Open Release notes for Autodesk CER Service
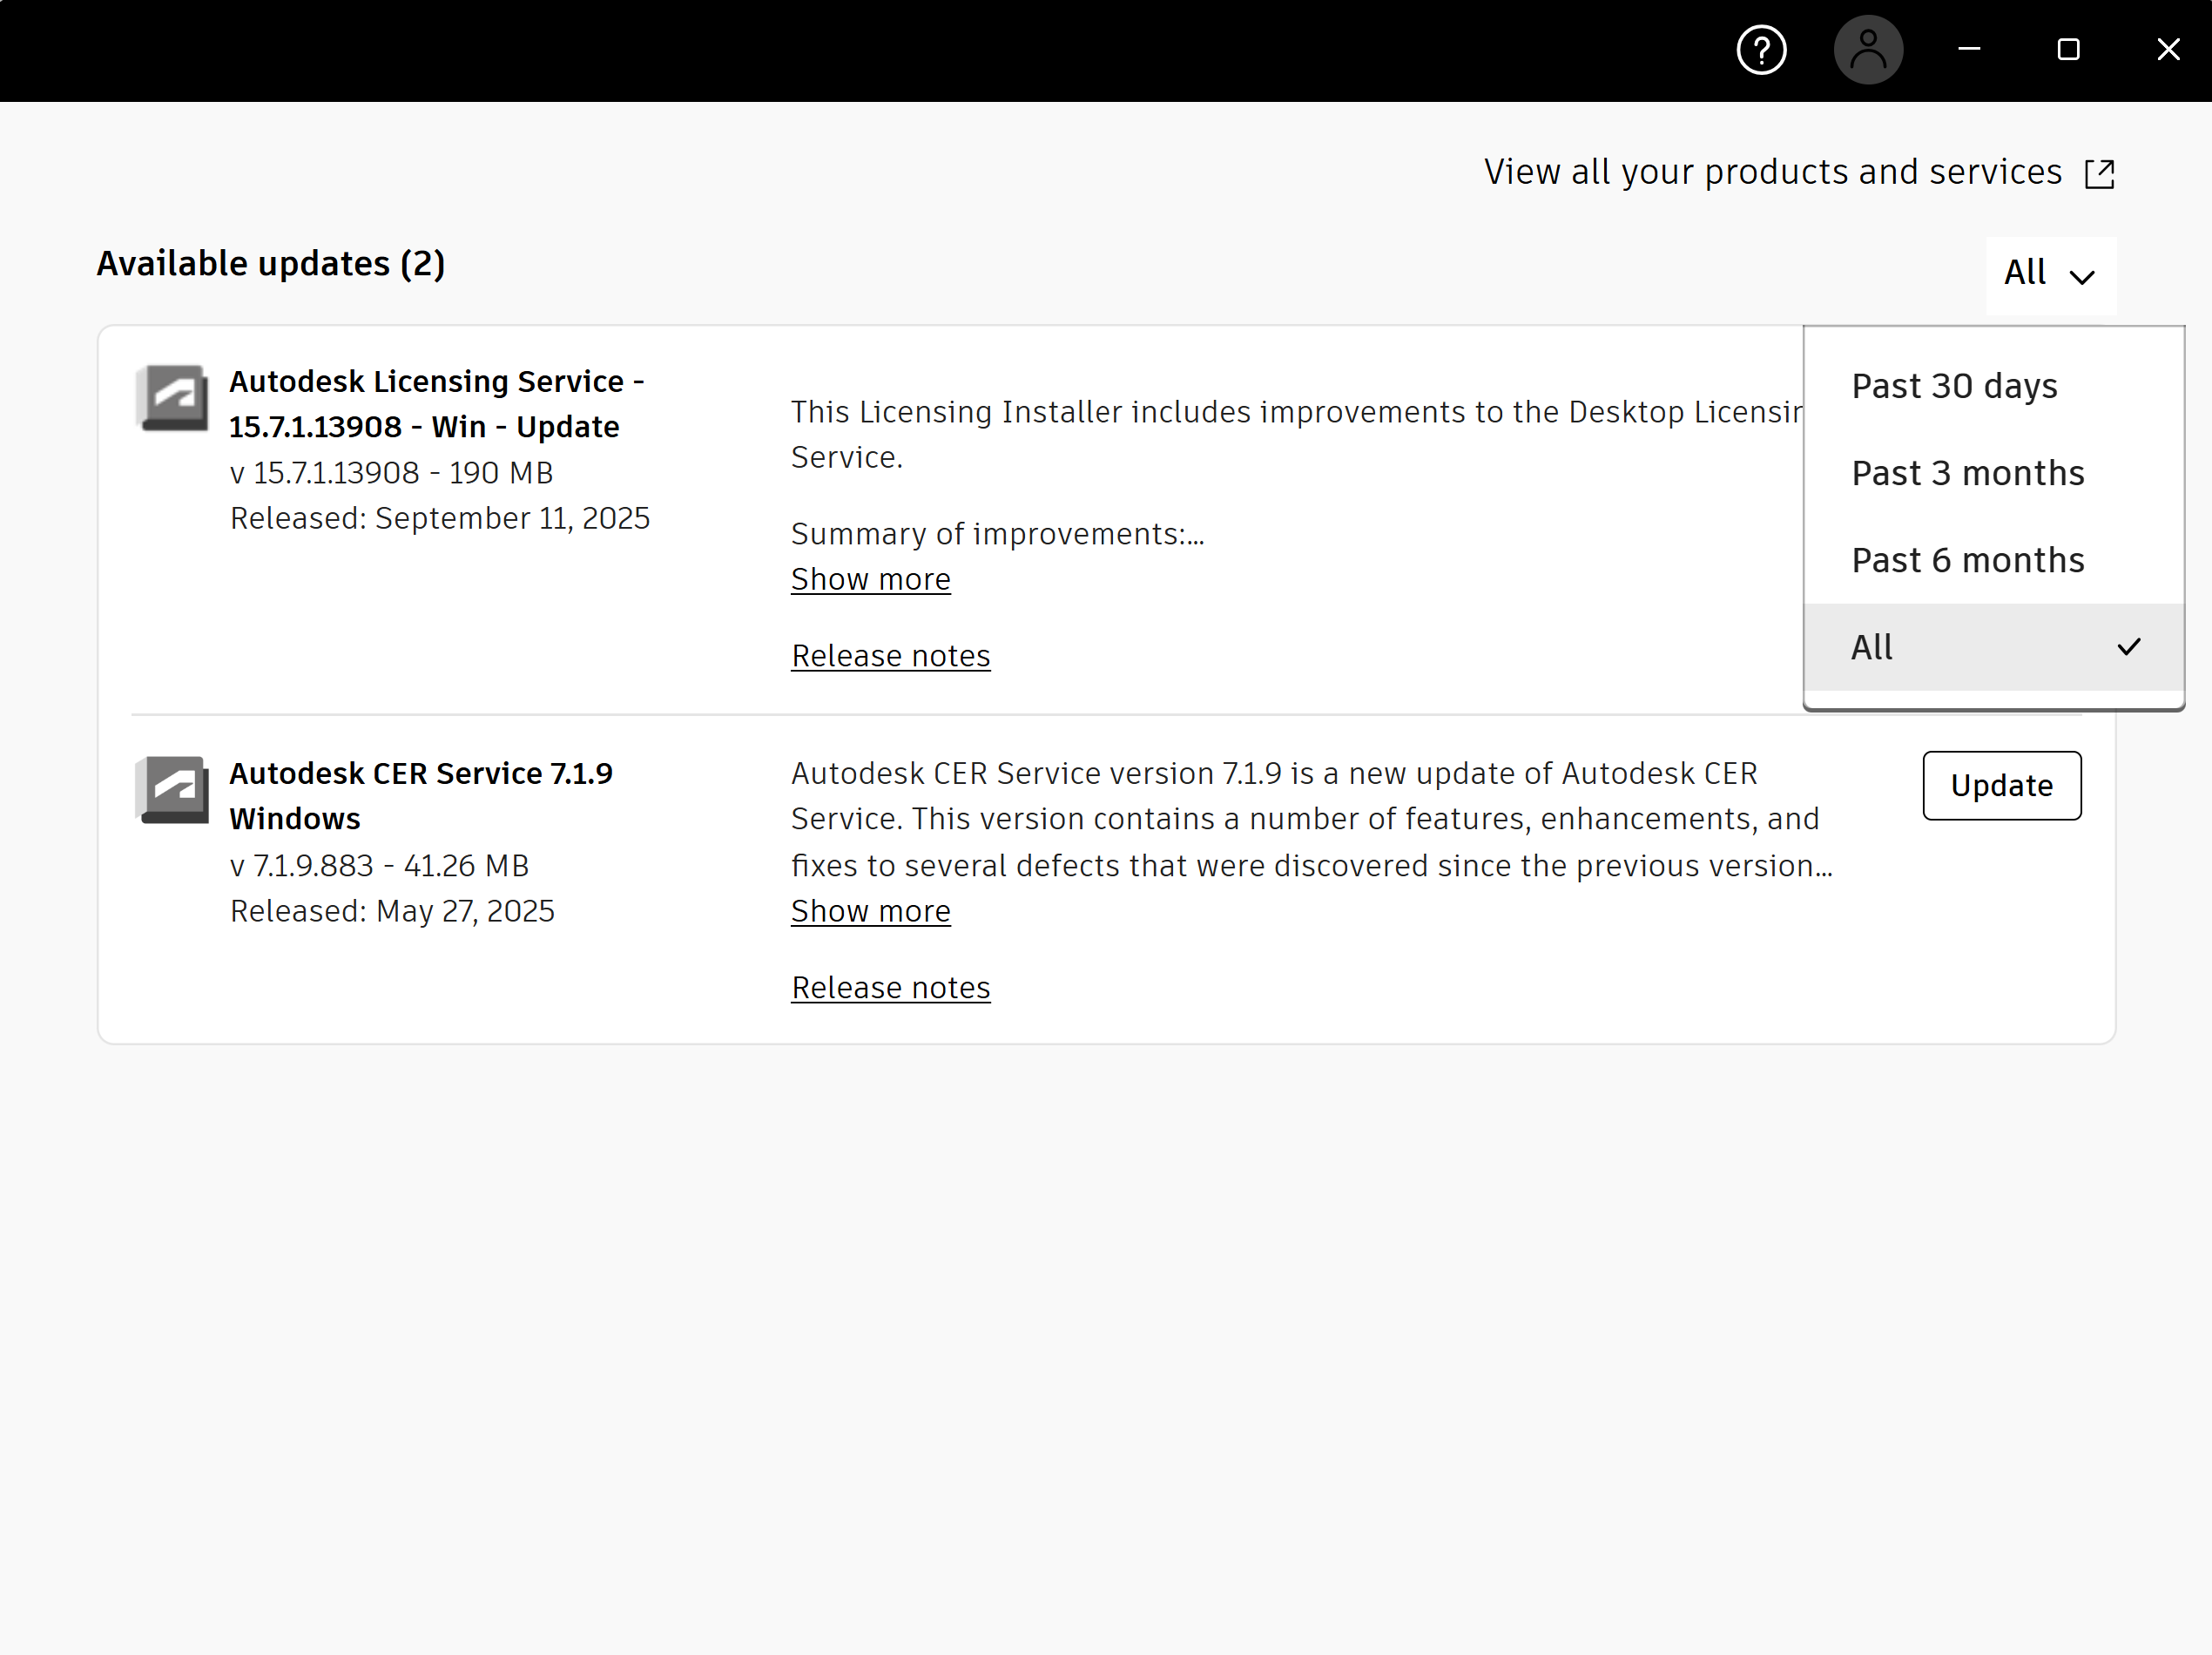 pos(890,986)
